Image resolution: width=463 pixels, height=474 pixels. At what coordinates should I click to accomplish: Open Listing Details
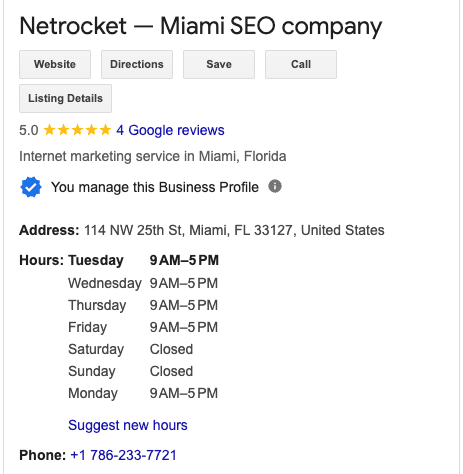(65, 98)
